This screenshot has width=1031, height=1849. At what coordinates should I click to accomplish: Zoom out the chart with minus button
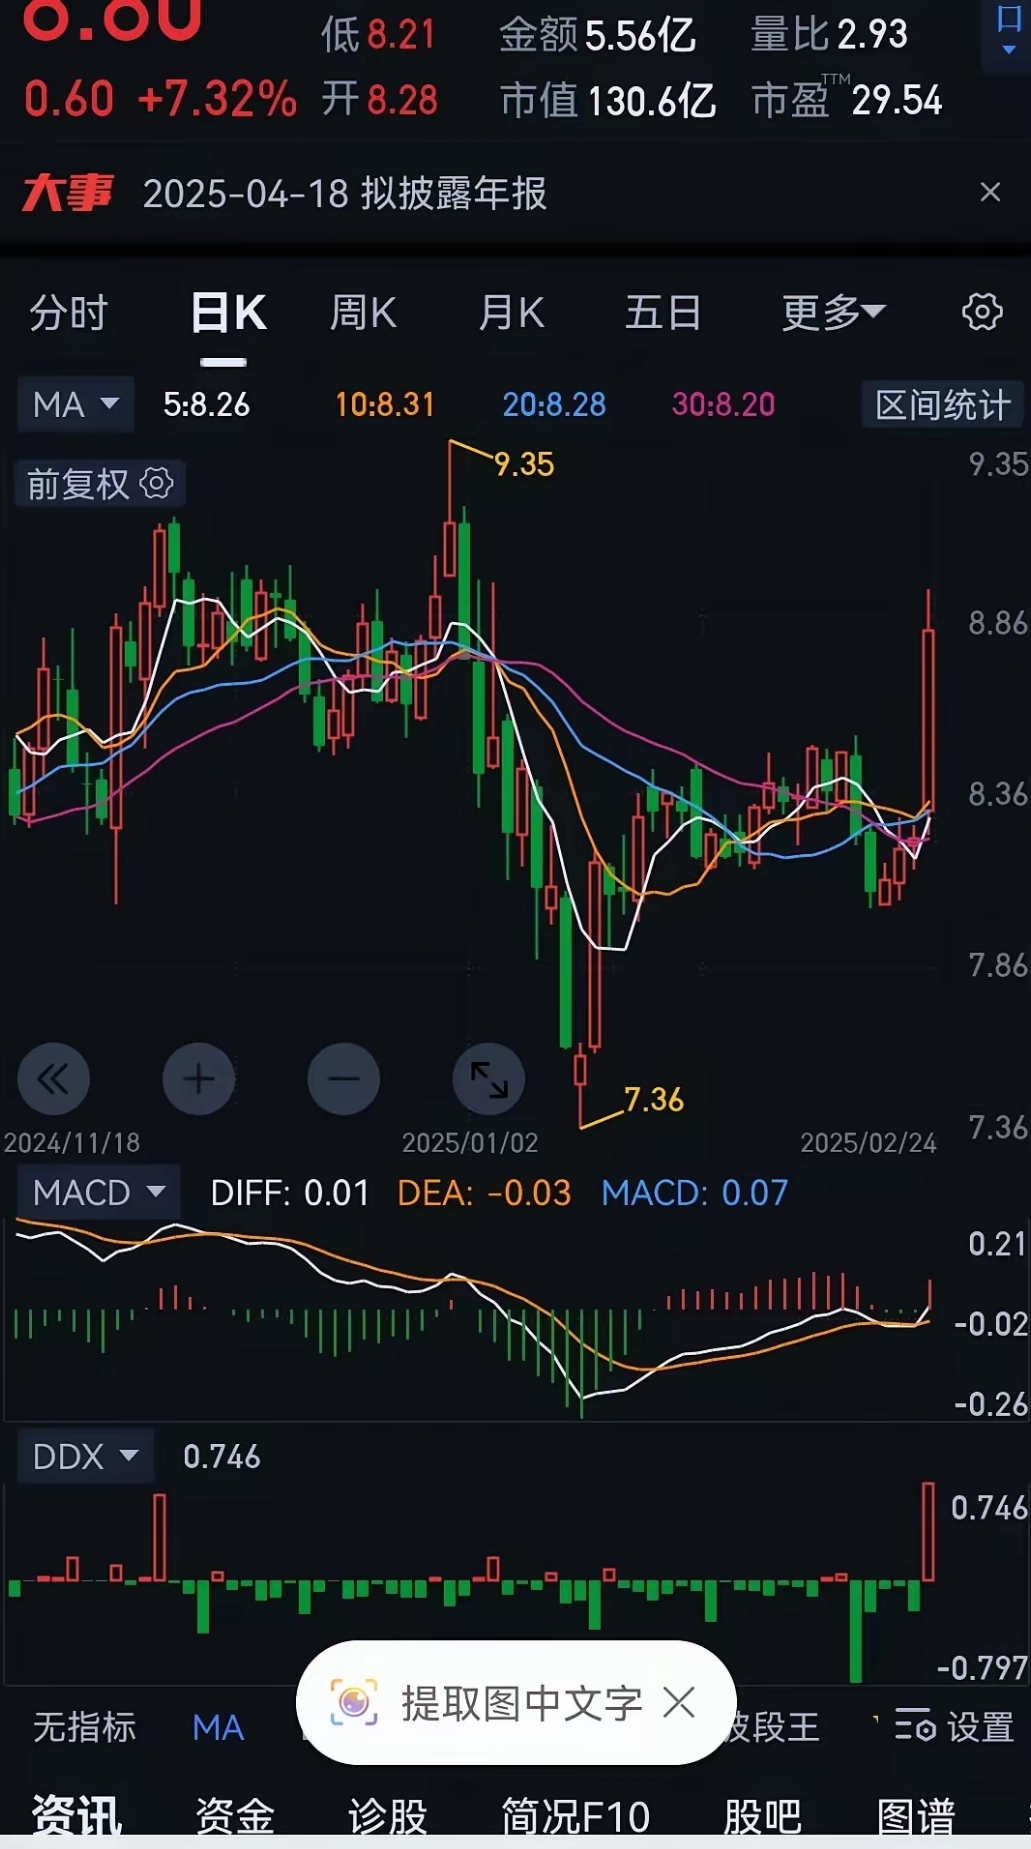coord(344,1079)
